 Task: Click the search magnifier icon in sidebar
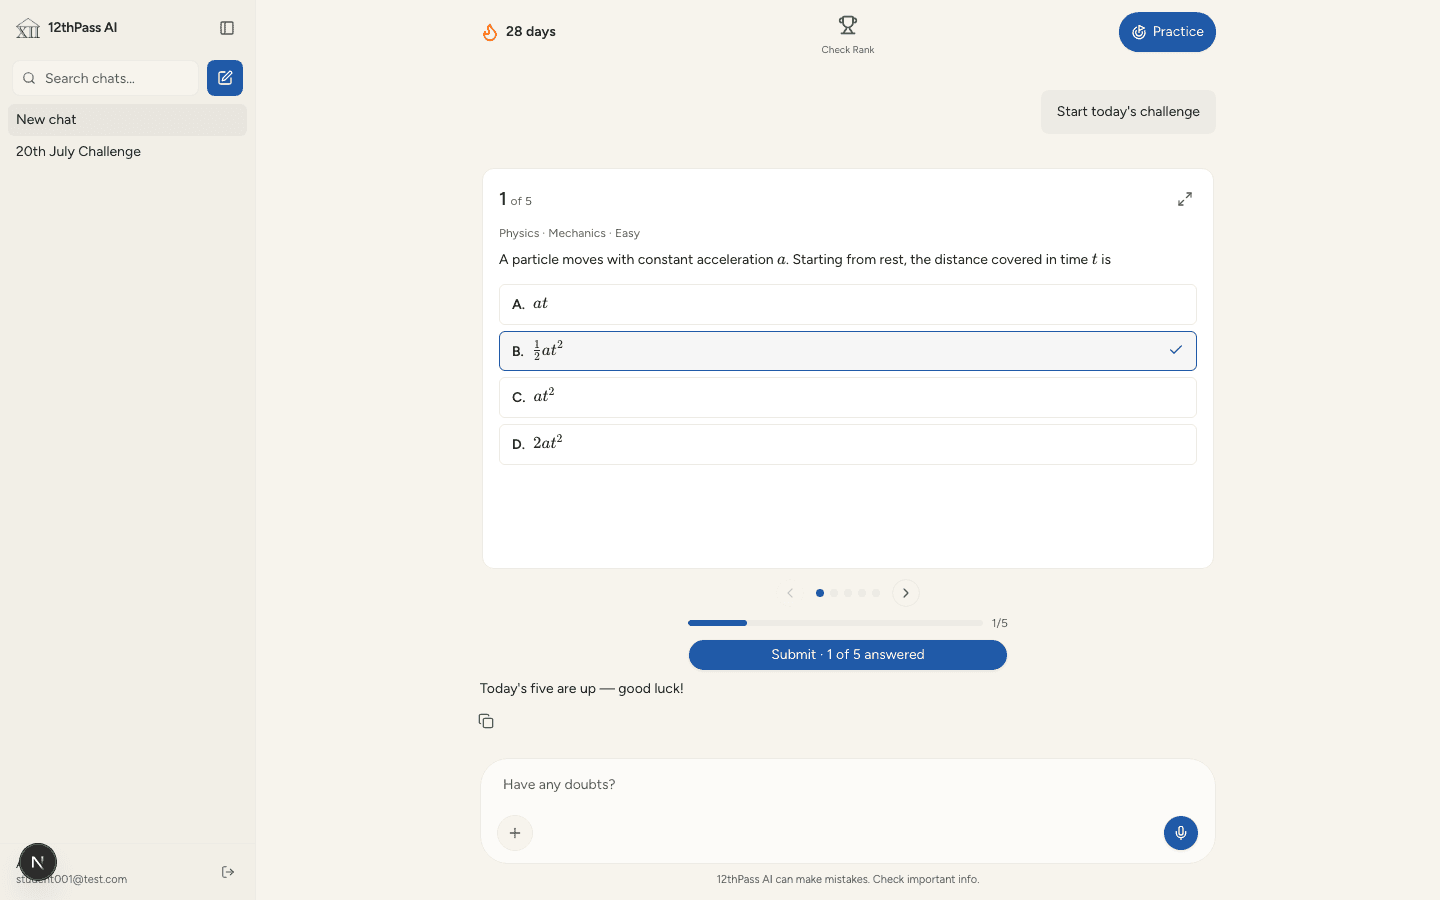click(x=29, y=78)
